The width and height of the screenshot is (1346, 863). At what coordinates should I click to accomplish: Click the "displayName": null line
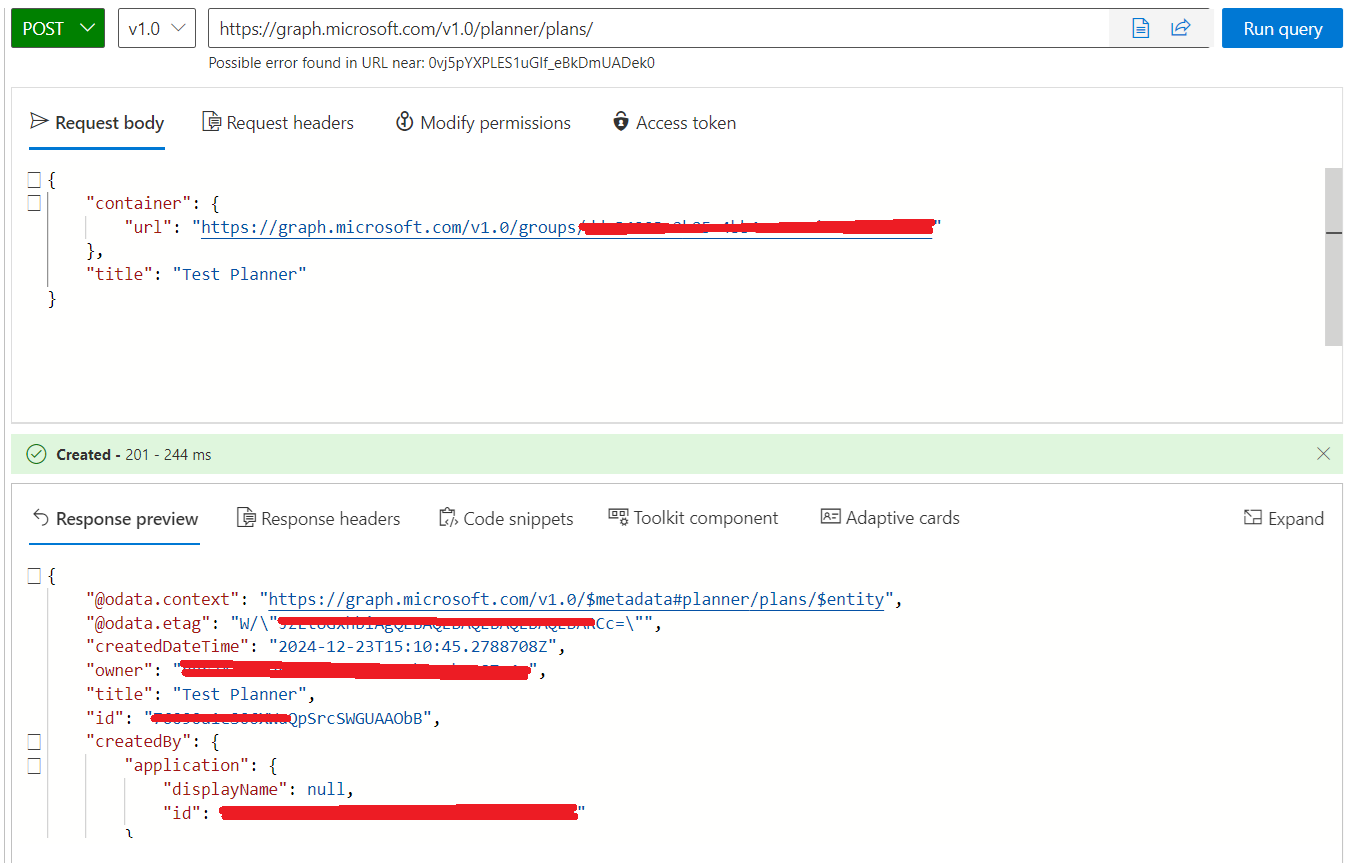coord(259,789)
